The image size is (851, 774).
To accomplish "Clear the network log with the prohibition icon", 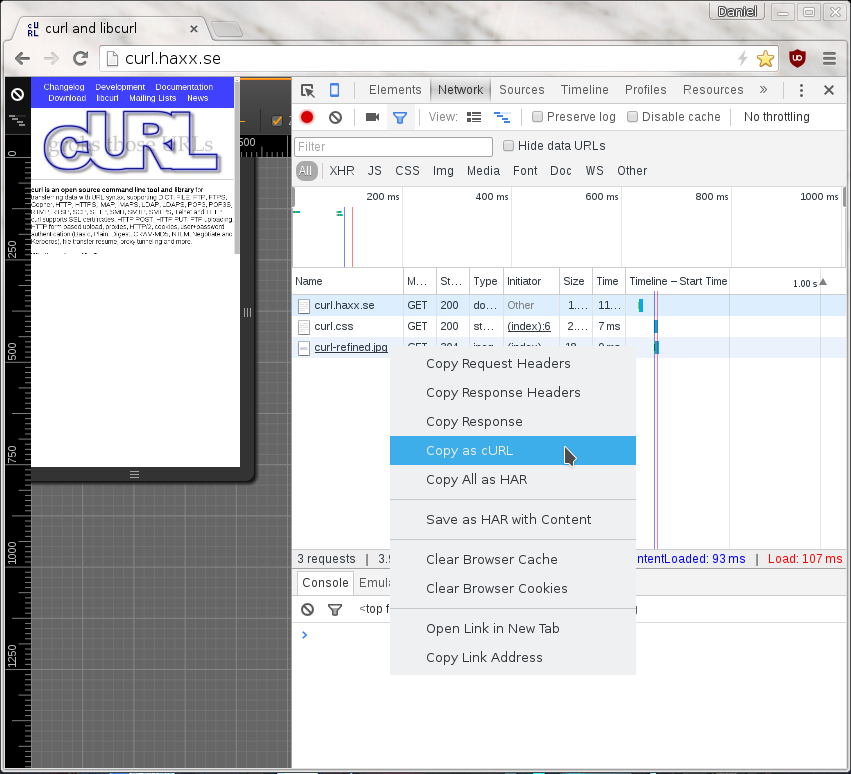I will pyautogui.click(x=335, y=117).
